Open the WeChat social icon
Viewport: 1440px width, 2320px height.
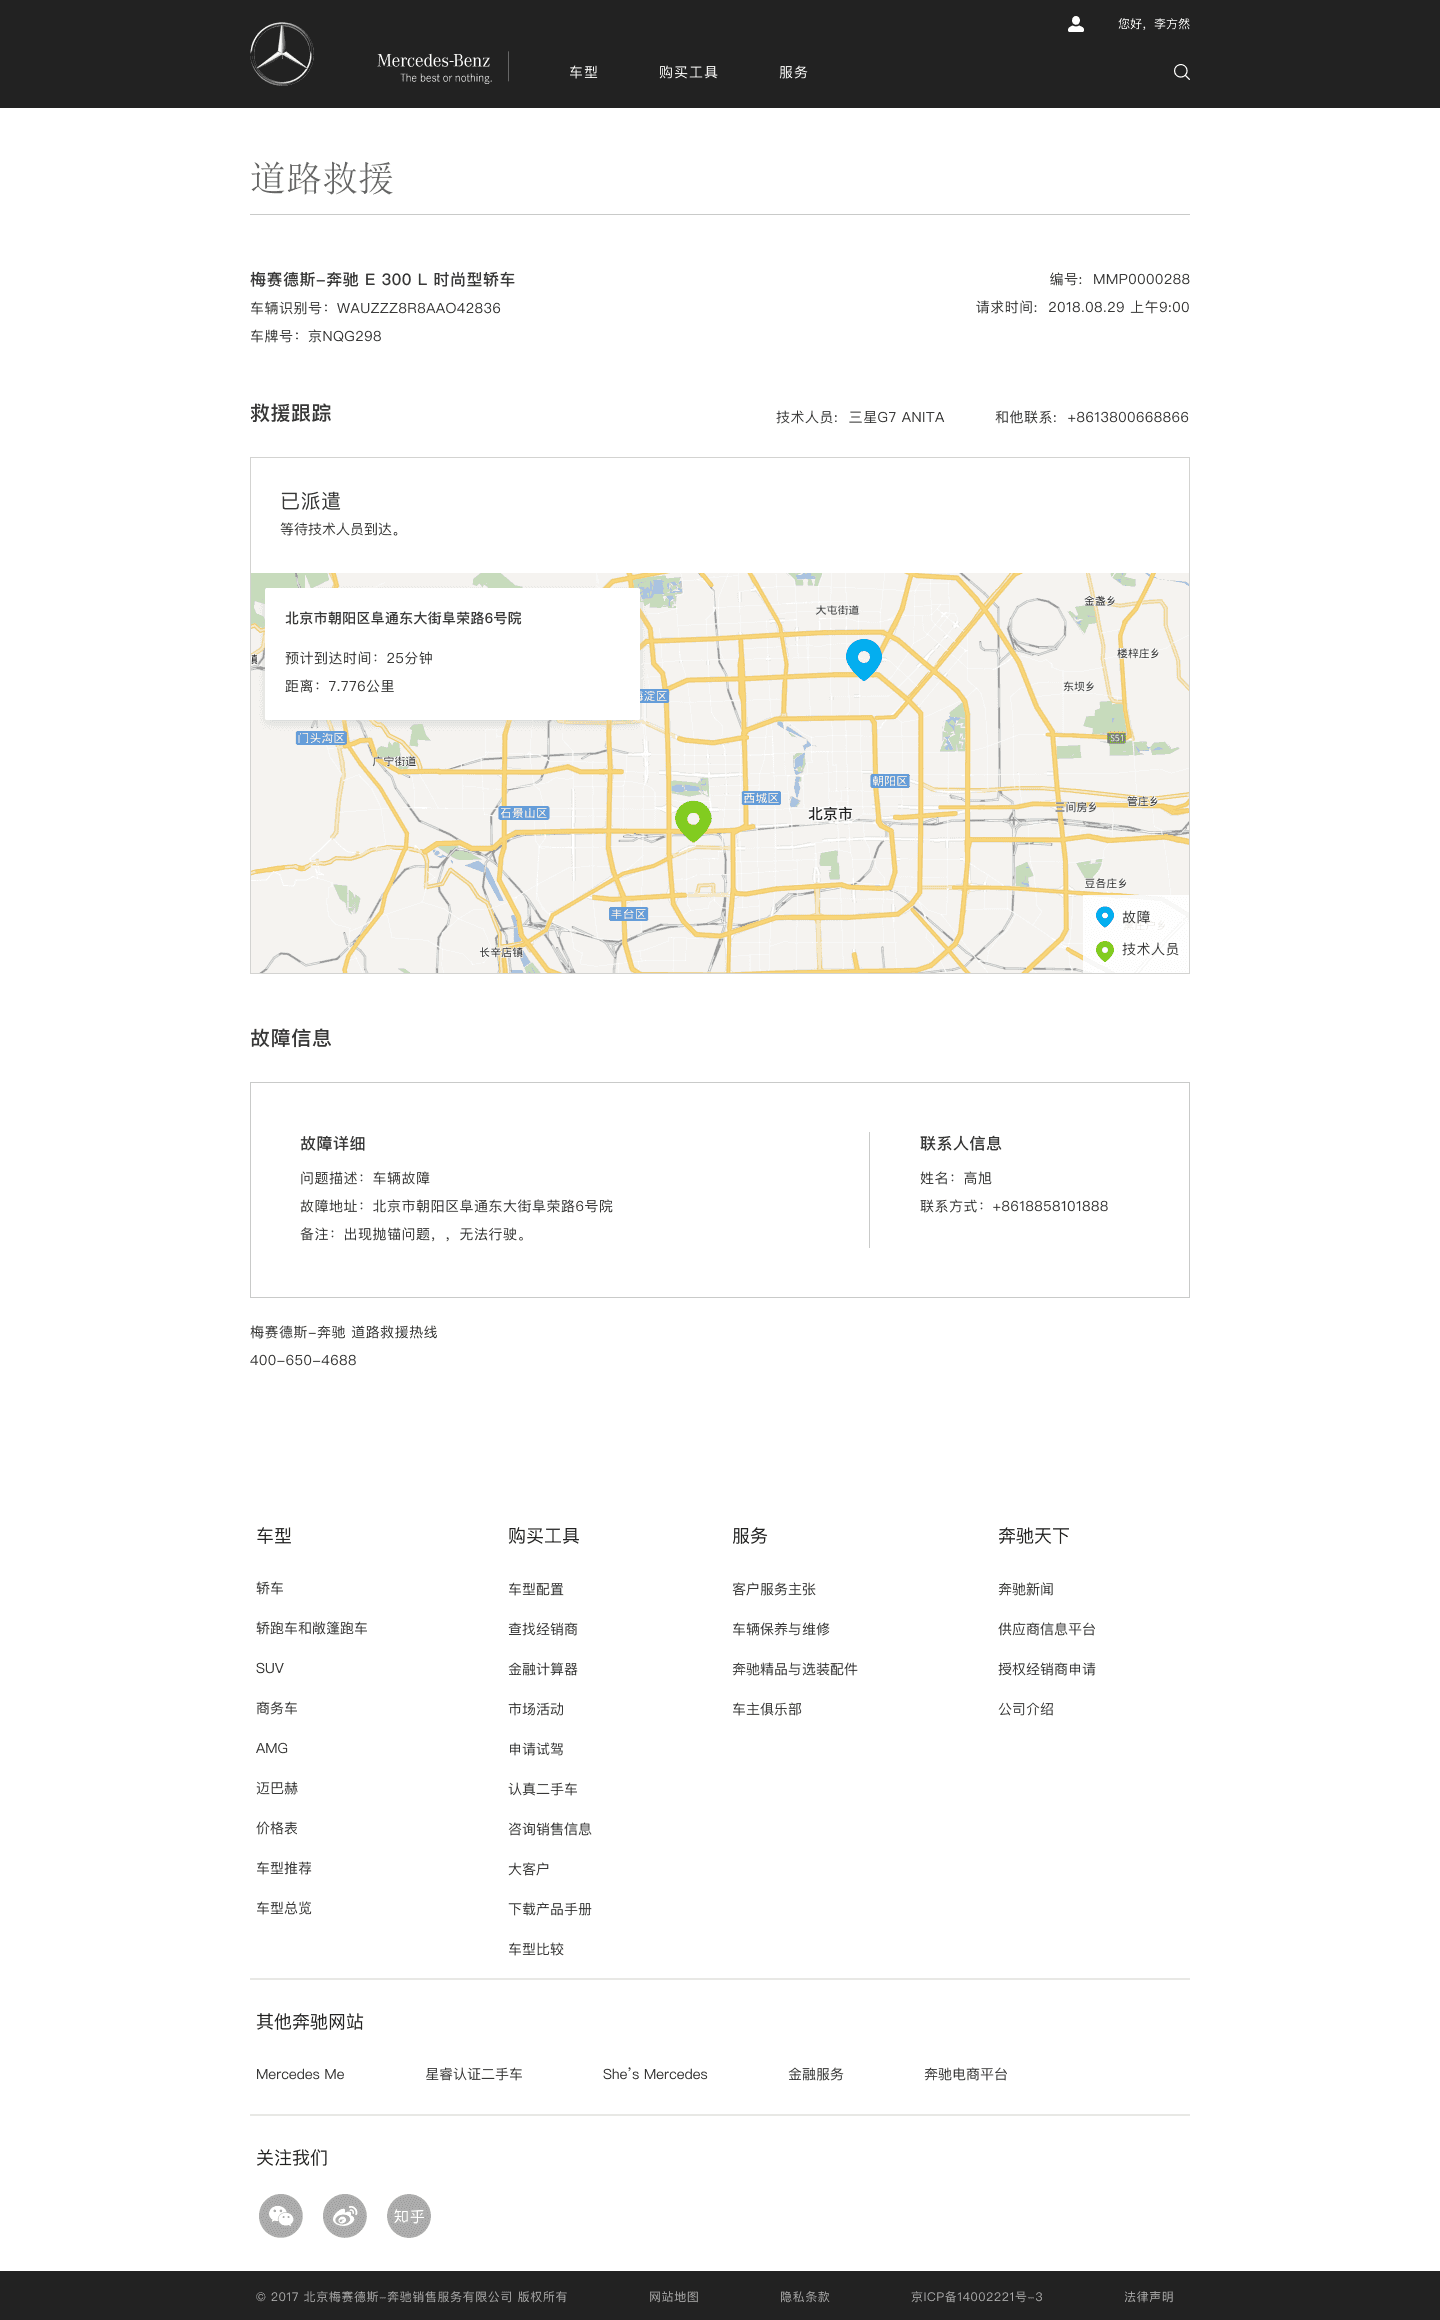coord(281,2216)
